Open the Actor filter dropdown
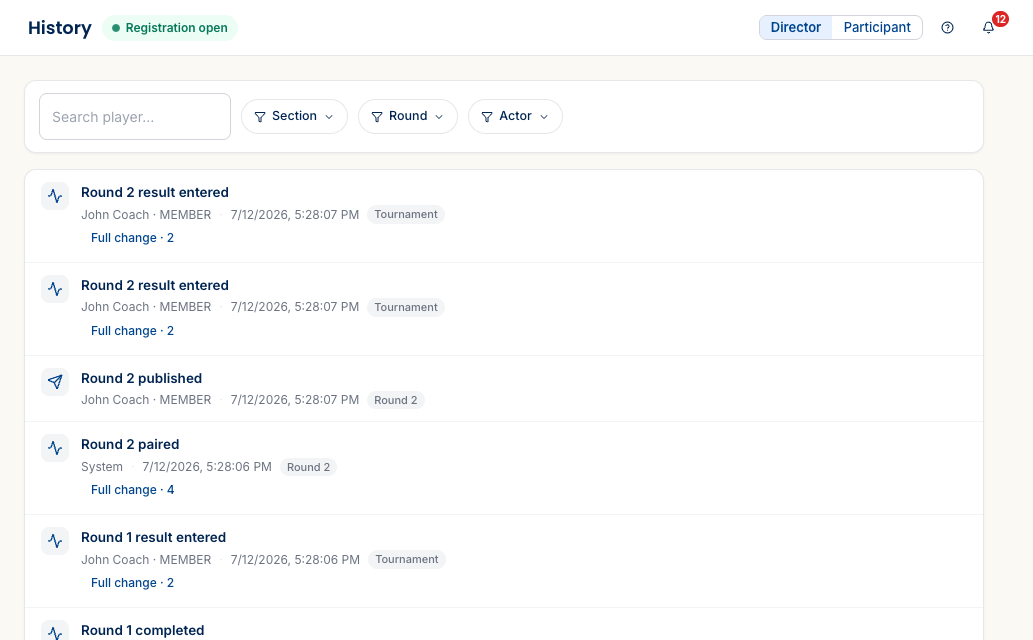The width and height of the screenshot is (1033, 640). pos(515,117)
